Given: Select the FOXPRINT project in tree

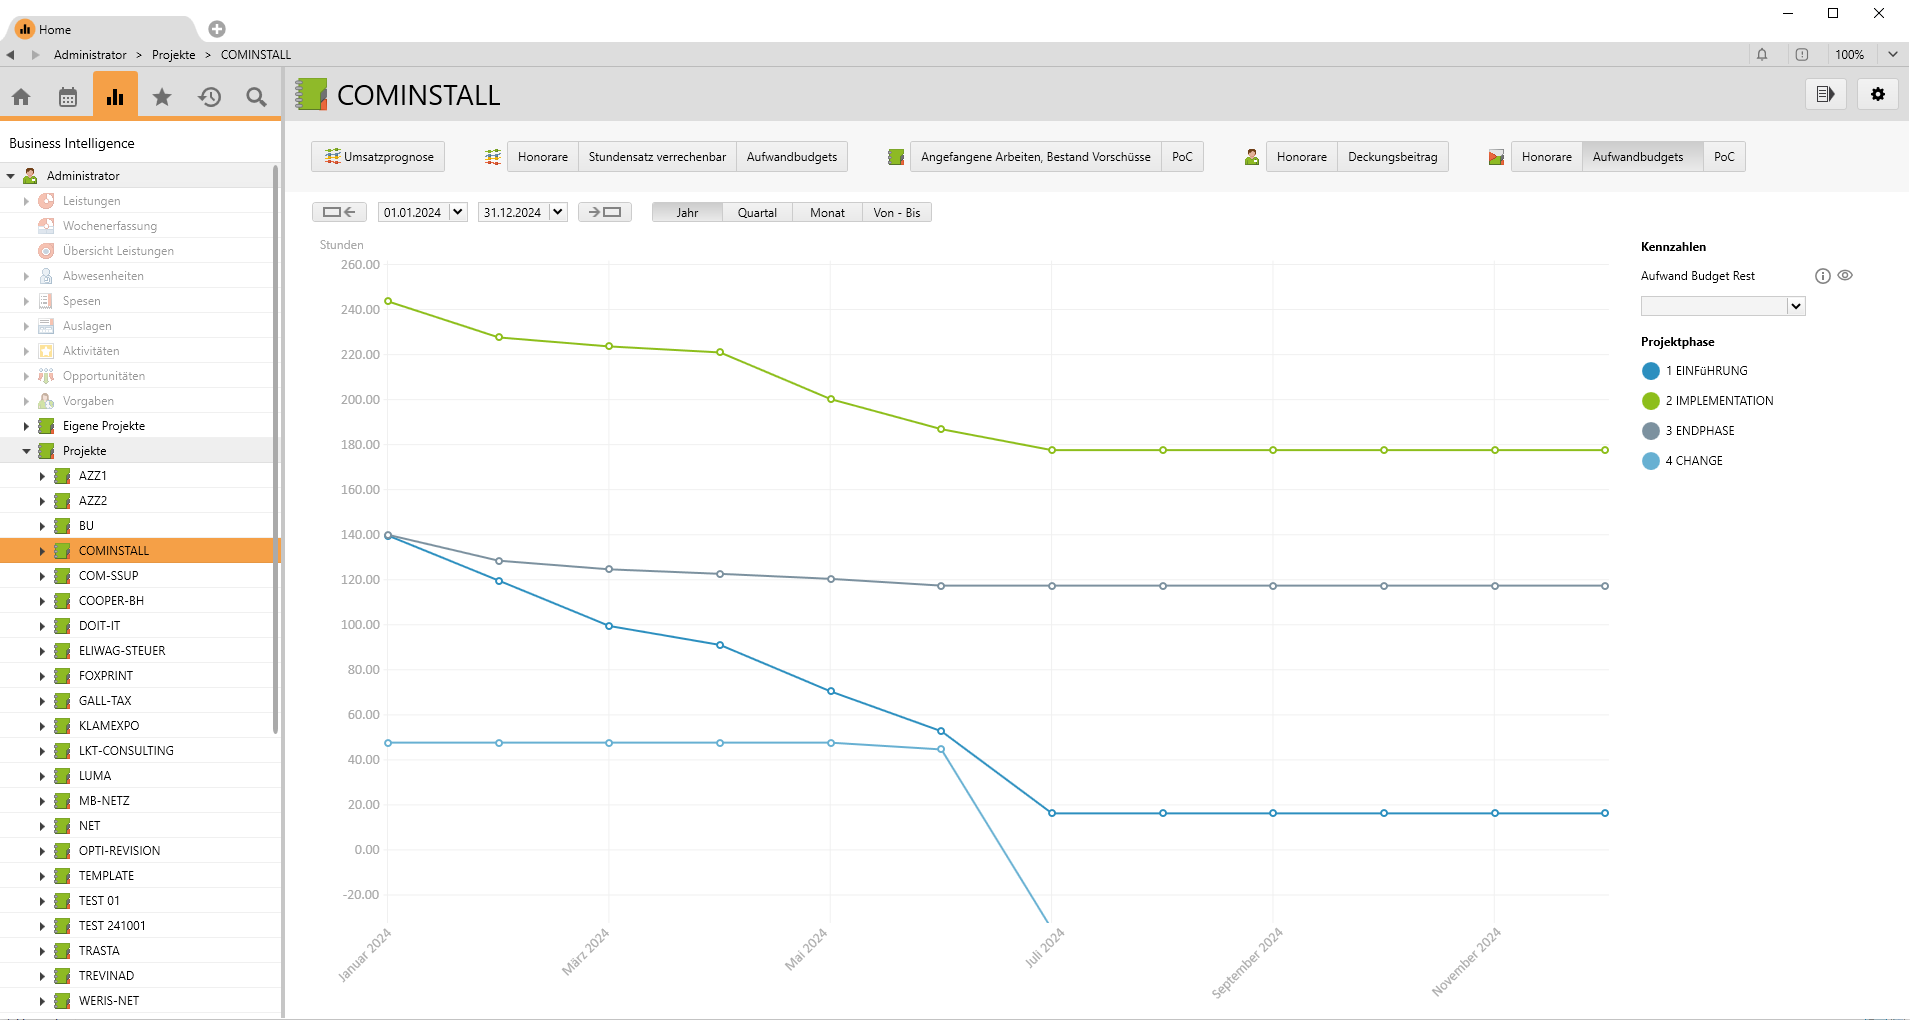Looking at the screenshot, I should pos(106,676).
